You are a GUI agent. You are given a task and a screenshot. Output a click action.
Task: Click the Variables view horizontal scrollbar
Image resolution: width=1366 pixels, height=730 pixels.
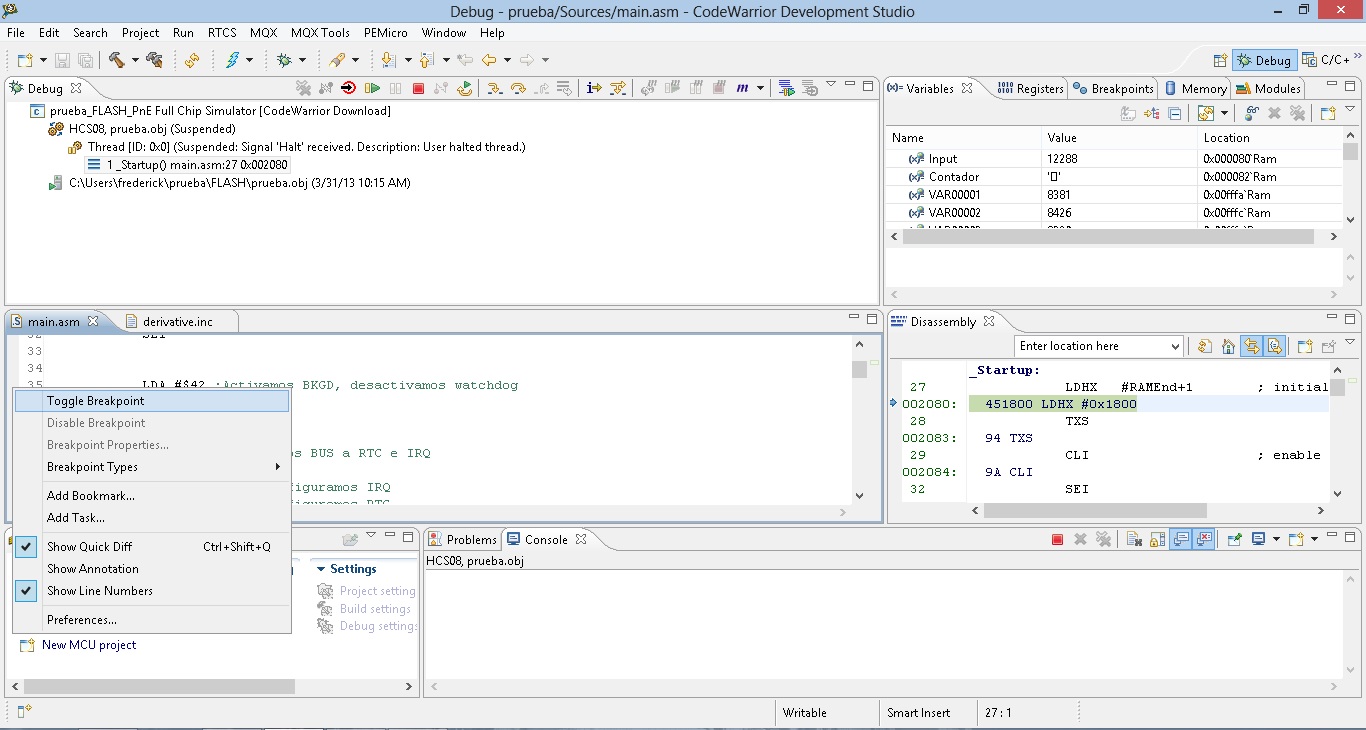pyautogui.click(x=1107, y=237)
